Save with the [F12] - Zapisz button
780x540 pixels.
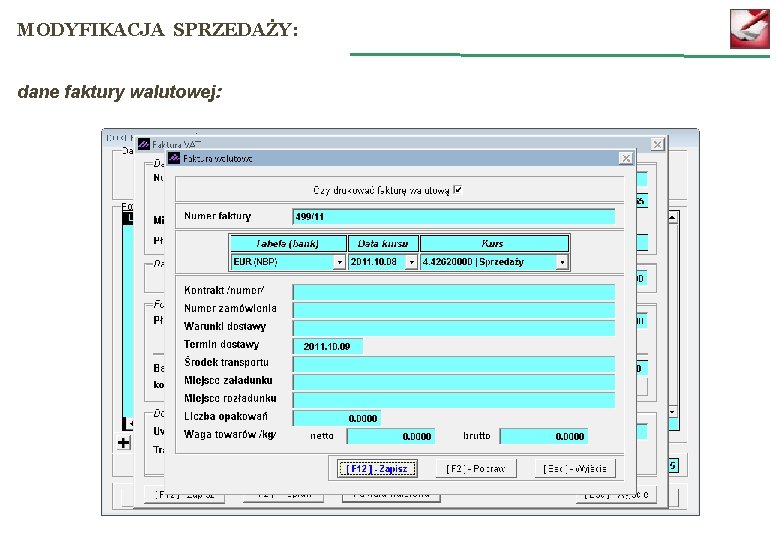tap(377, 468)
